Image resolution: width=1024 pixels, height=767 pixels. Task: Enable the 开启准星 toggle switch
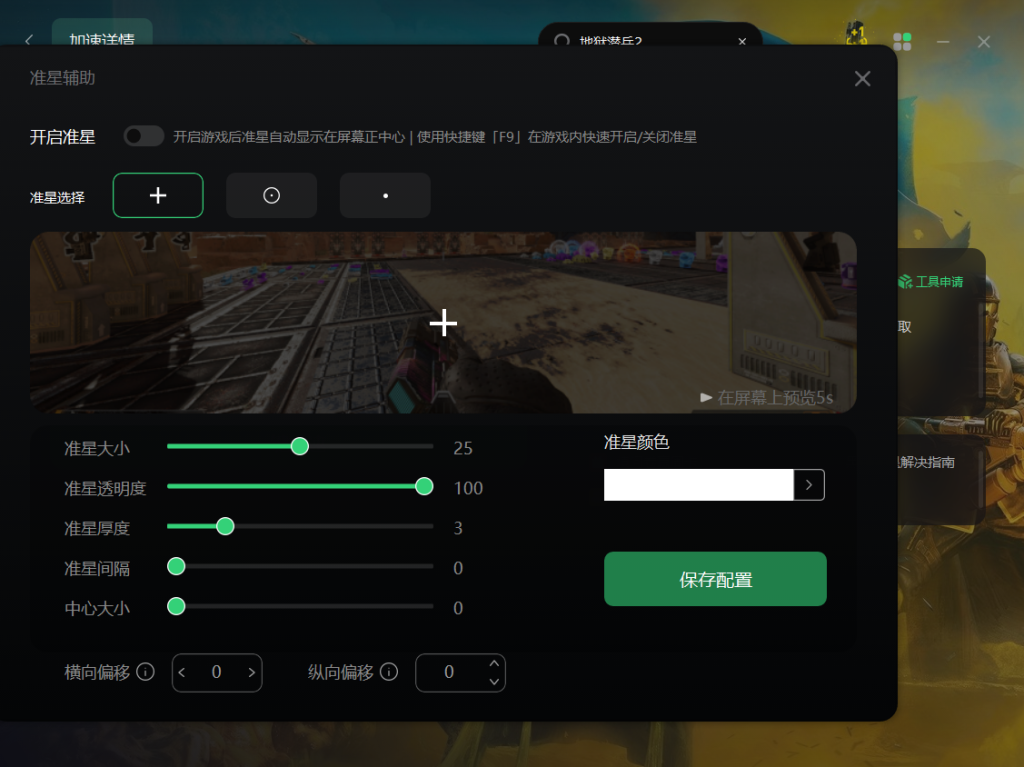coord(144,136)
